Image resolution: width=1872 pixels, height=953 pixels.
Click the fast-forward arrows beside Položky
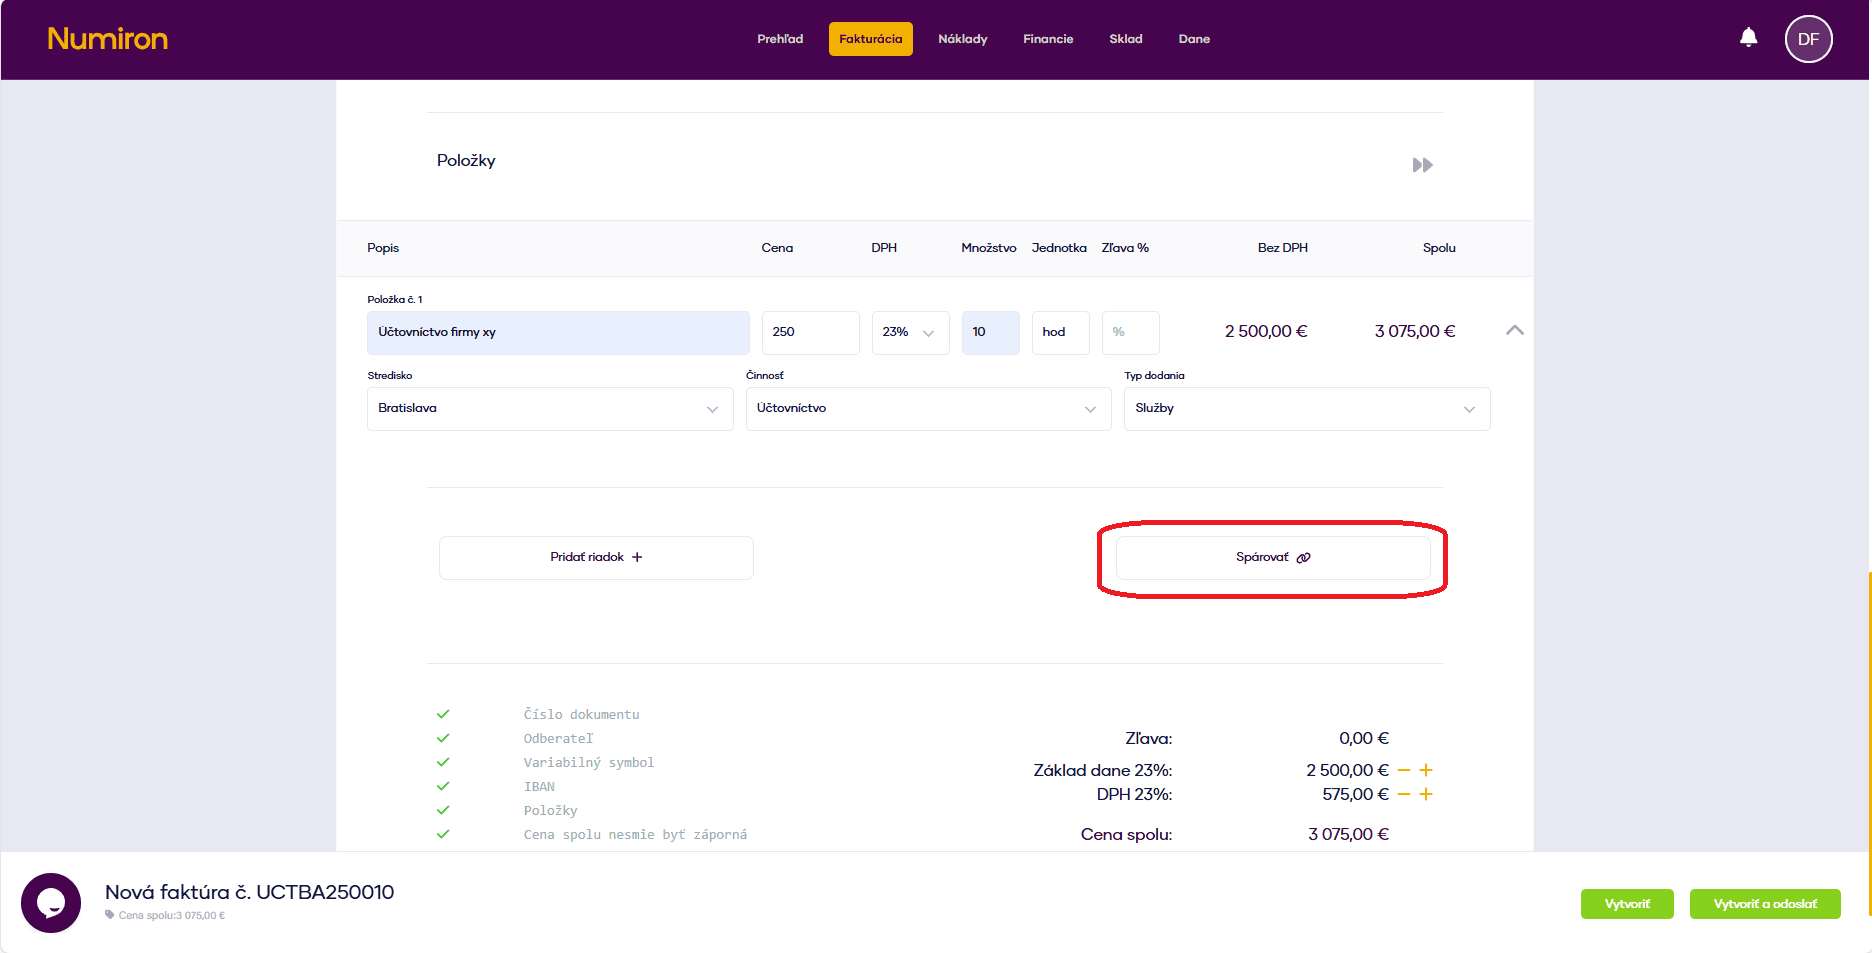(x=1422, y=165)
